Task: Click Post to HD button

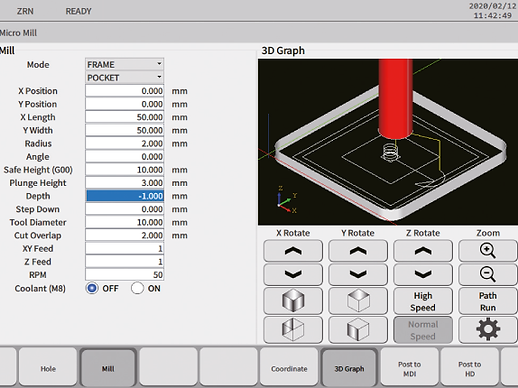Action: [470, 368]
